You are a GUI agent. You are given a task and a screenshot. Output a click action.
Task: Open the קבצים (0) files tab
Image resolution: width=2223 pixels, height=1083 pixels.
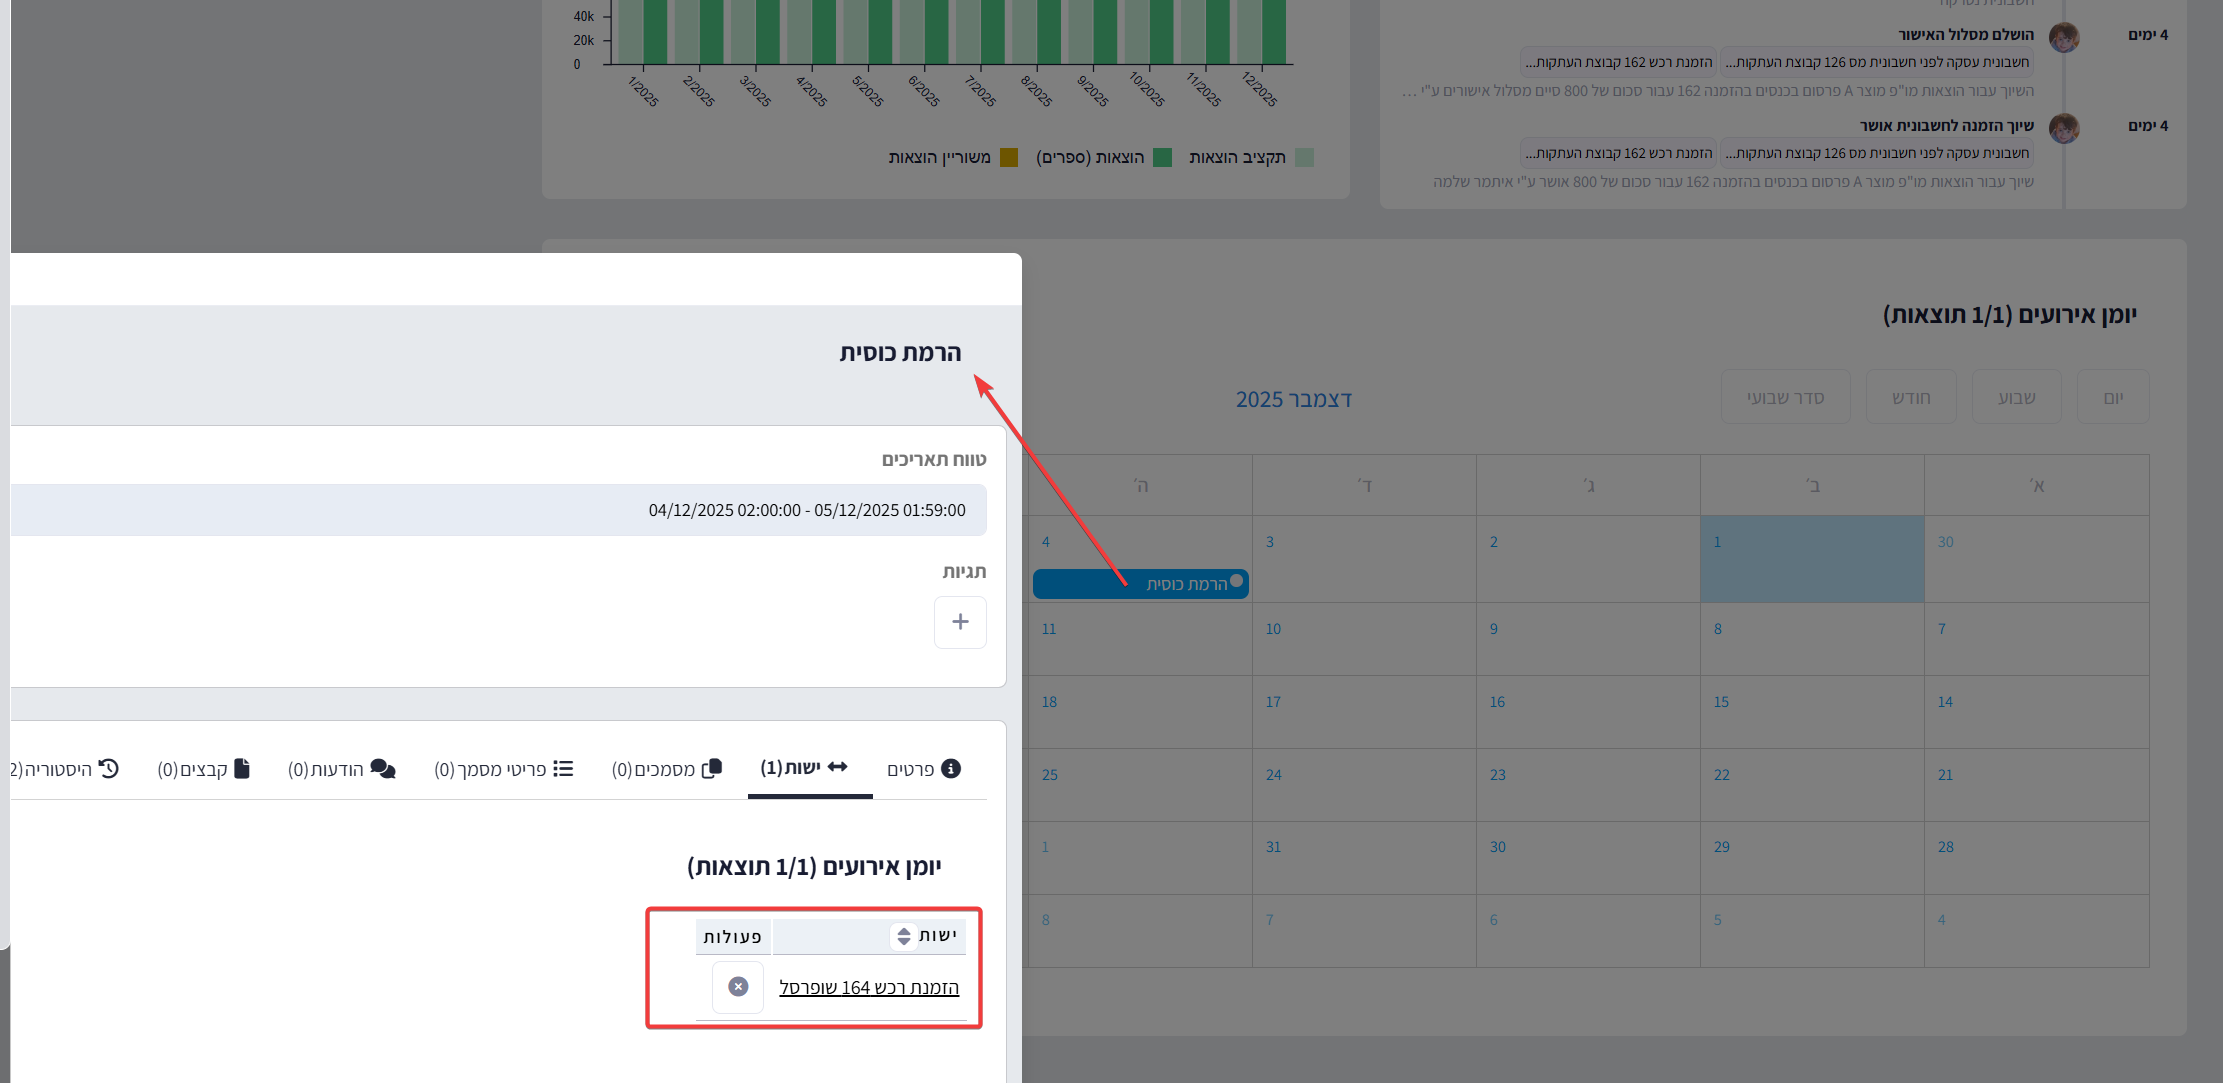203,769
